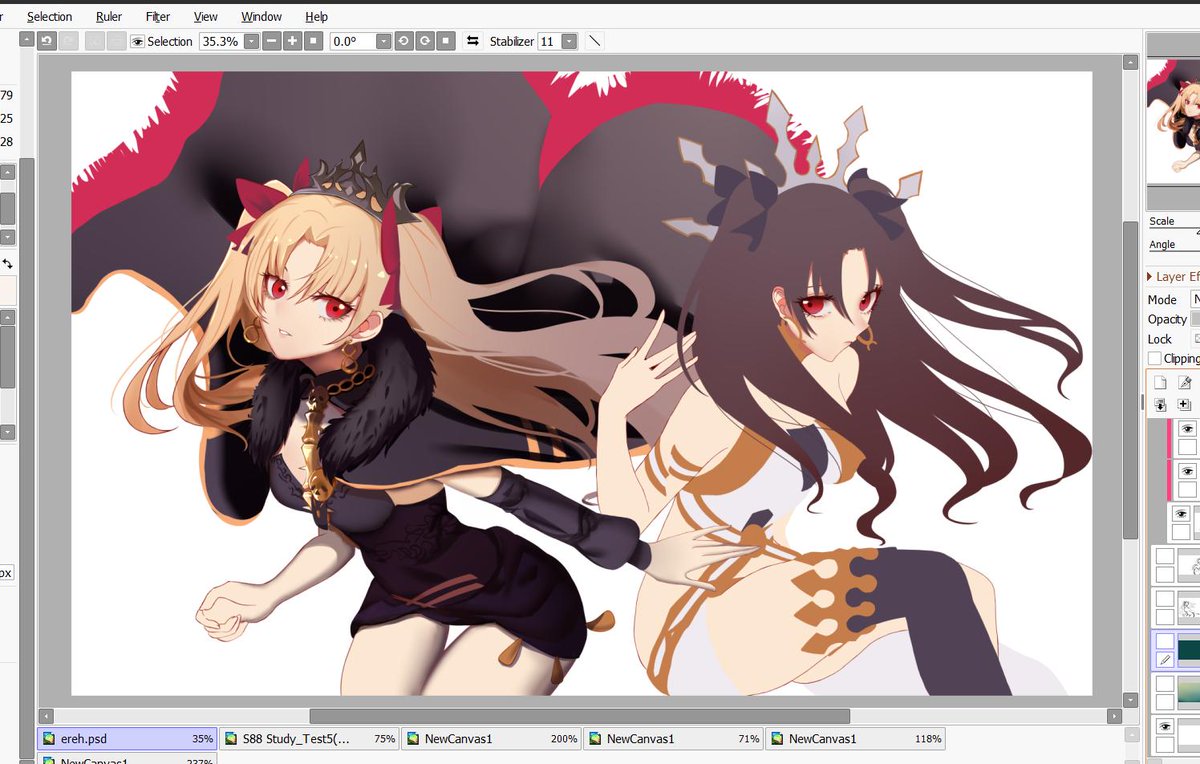Open the Selection menu
The image size is (1200, 764).
(50, 16)
